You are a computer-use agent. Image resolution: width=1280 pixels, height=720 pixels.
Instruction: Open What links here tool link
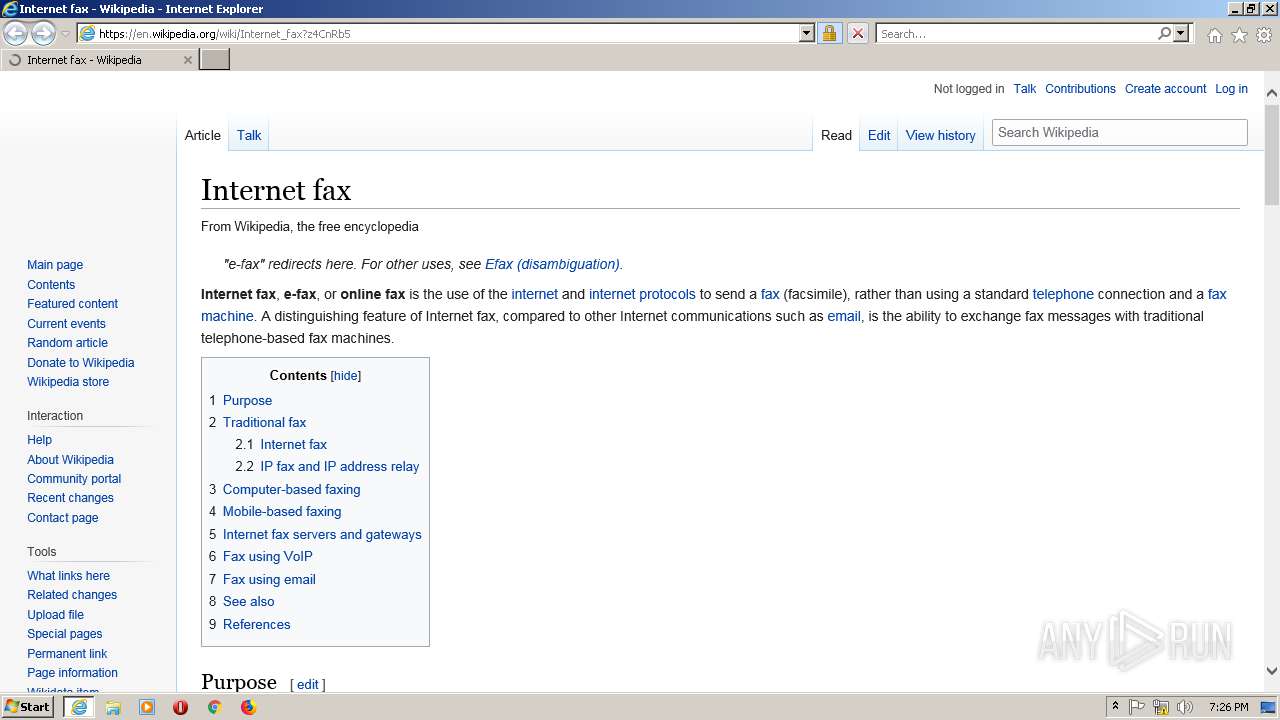[68, 576]
